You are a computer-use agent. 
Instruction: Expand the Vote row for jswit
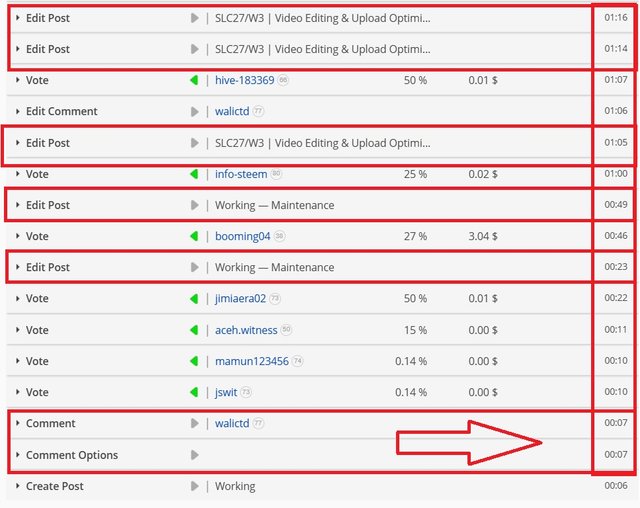[18, 392]
